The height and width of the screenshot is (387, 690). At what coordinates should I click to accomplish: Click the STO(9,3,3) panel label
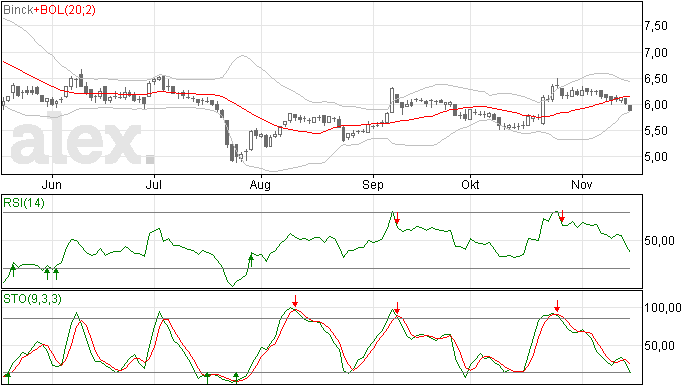(x=32, y=299)
